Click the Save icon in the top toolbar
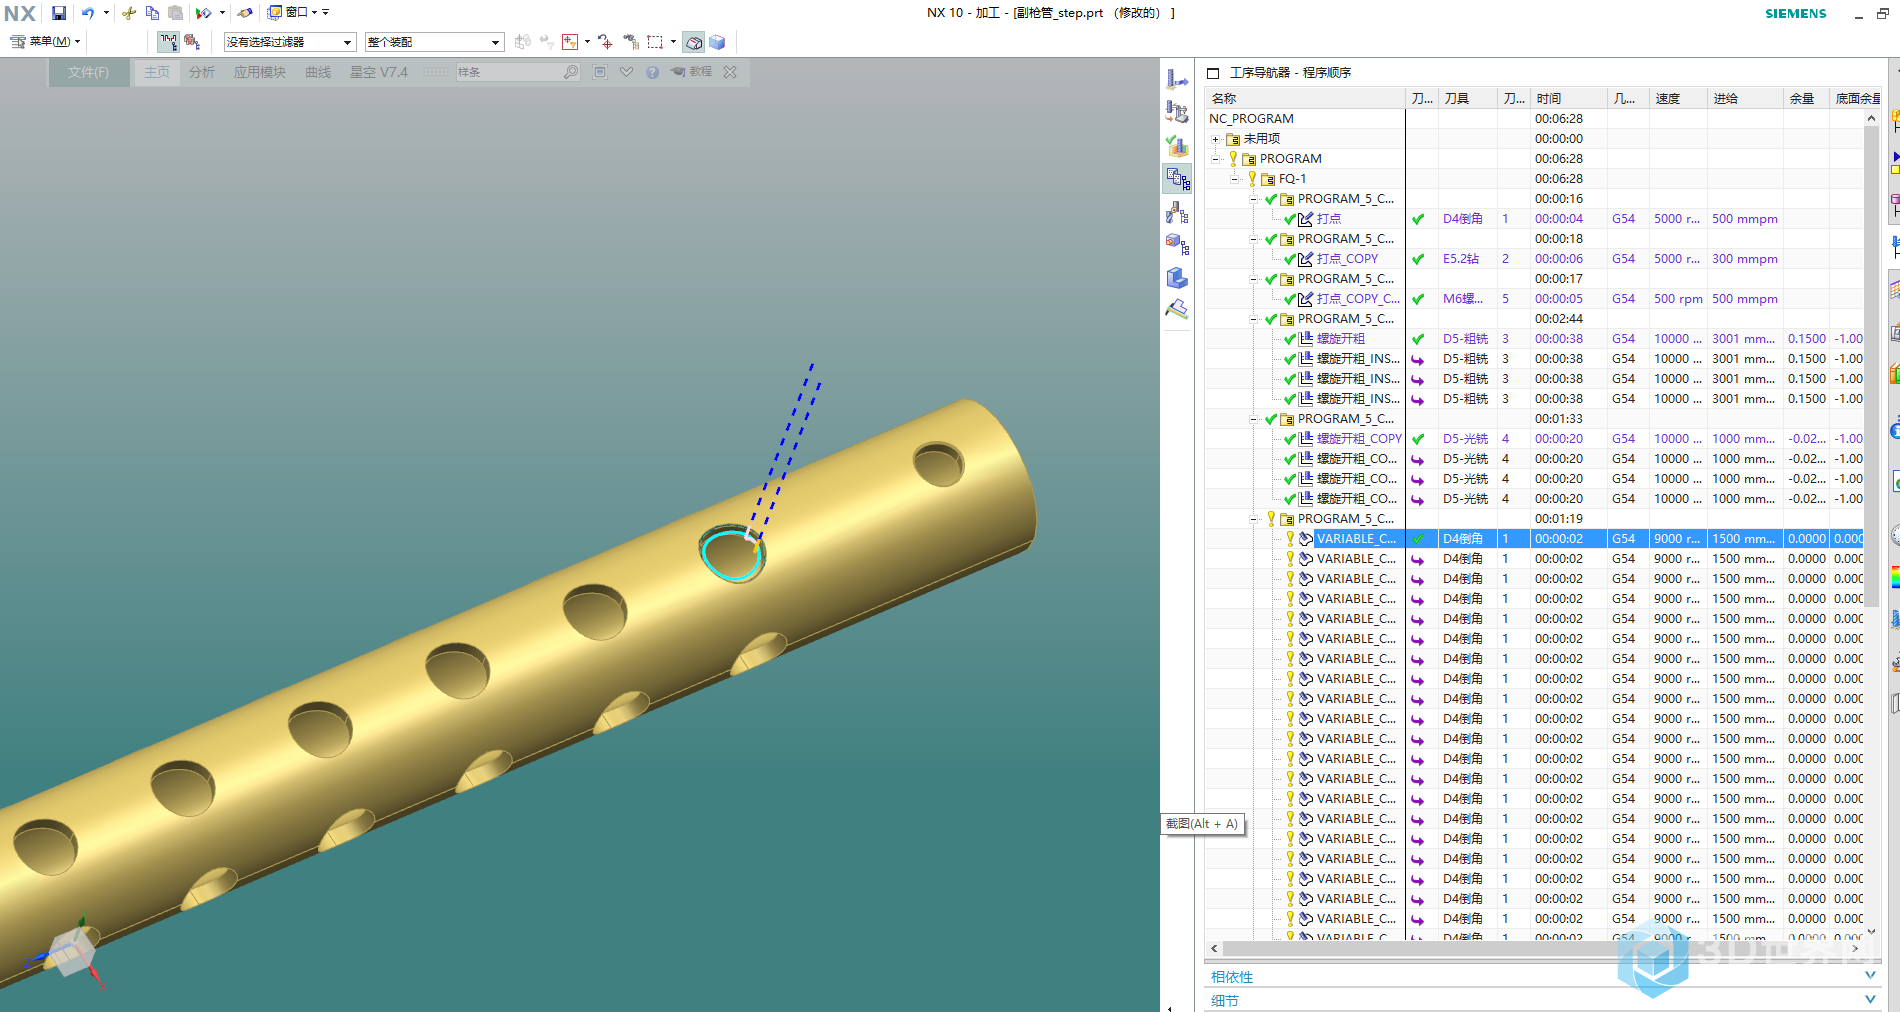The width and height of the screenshot is (1900, 1012). (x=59, y=13)
